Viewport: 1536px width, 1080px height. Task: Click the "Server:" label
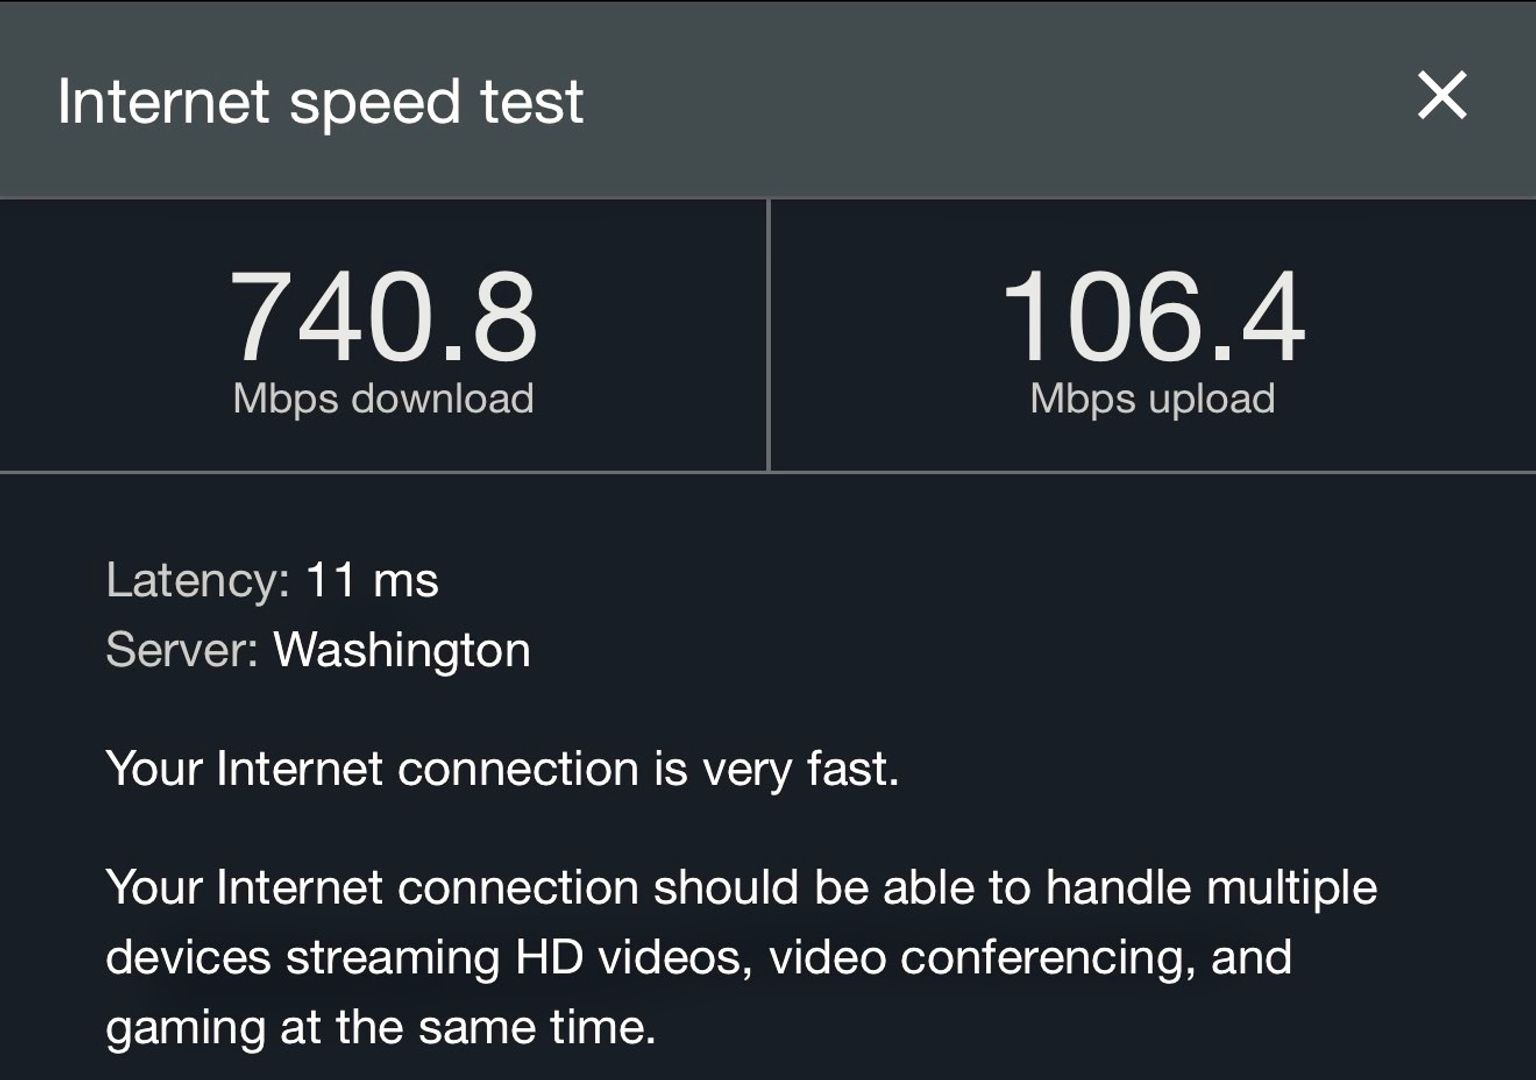pyautogui.click(x=182, y=650)
